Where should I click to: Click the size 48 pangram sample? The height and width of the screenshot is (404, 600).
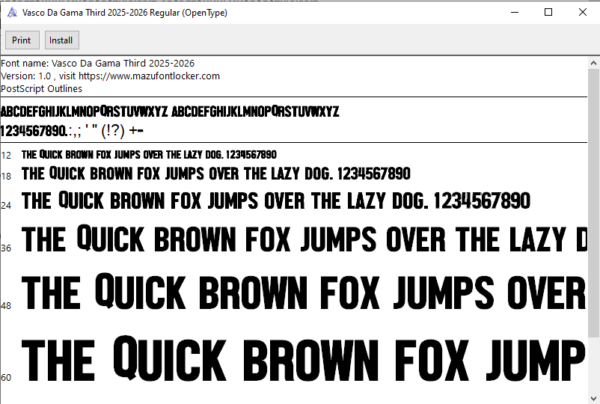point(303,292)
